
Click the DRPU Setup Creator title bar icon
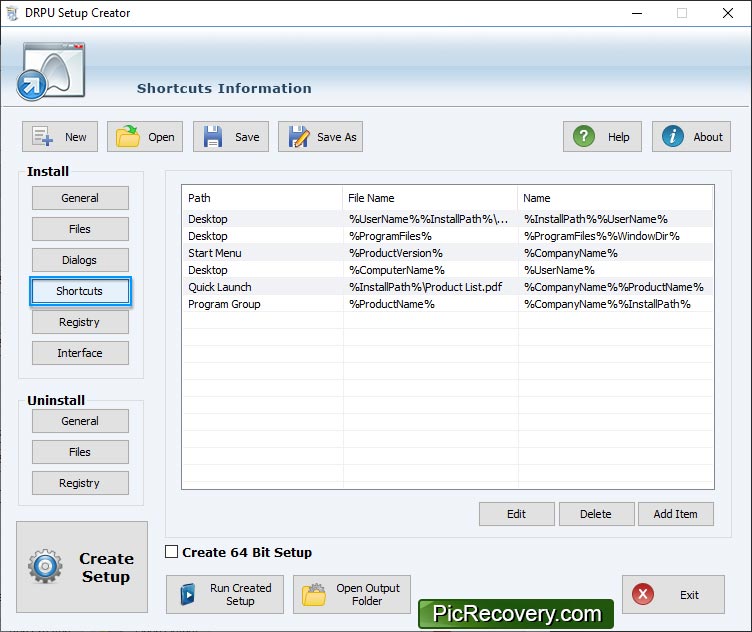[x=12, y=13]
